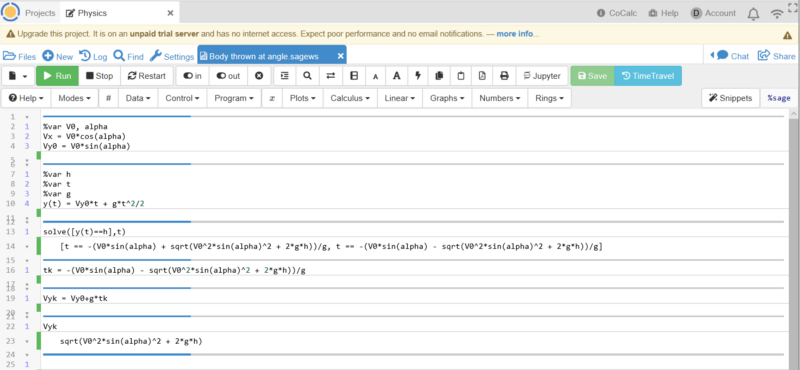The image size is (800, 370).
Task: Click the print icon
Action: (x=504, y=76)
